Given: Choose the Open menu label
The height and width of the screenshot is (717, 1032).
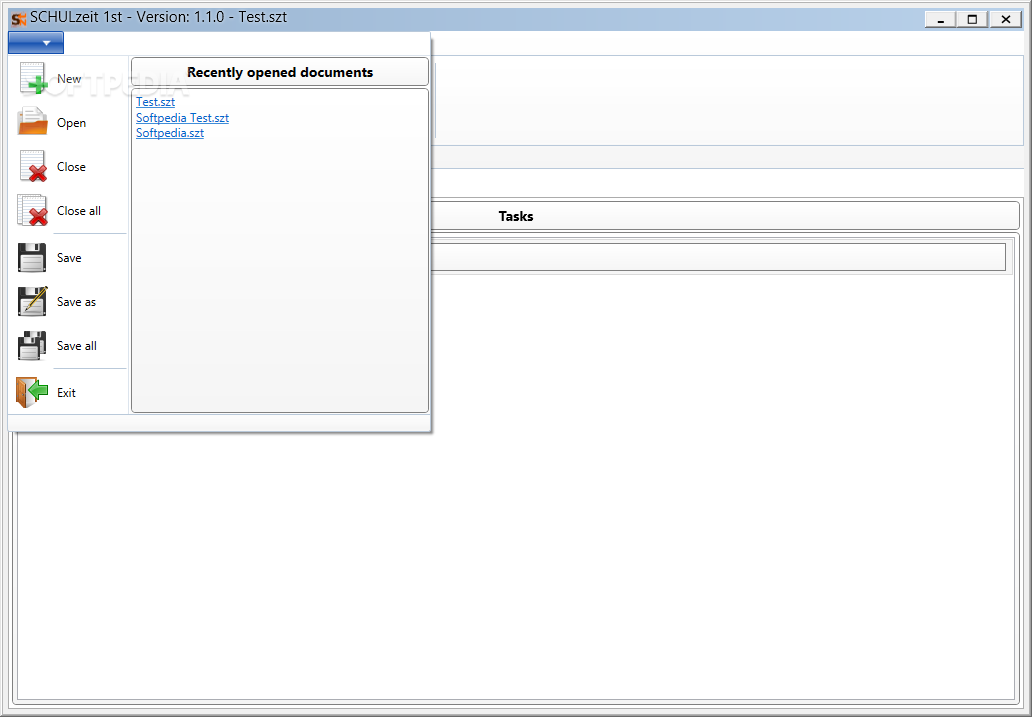Looking at the screenshot, I should (x=72, y=122).
